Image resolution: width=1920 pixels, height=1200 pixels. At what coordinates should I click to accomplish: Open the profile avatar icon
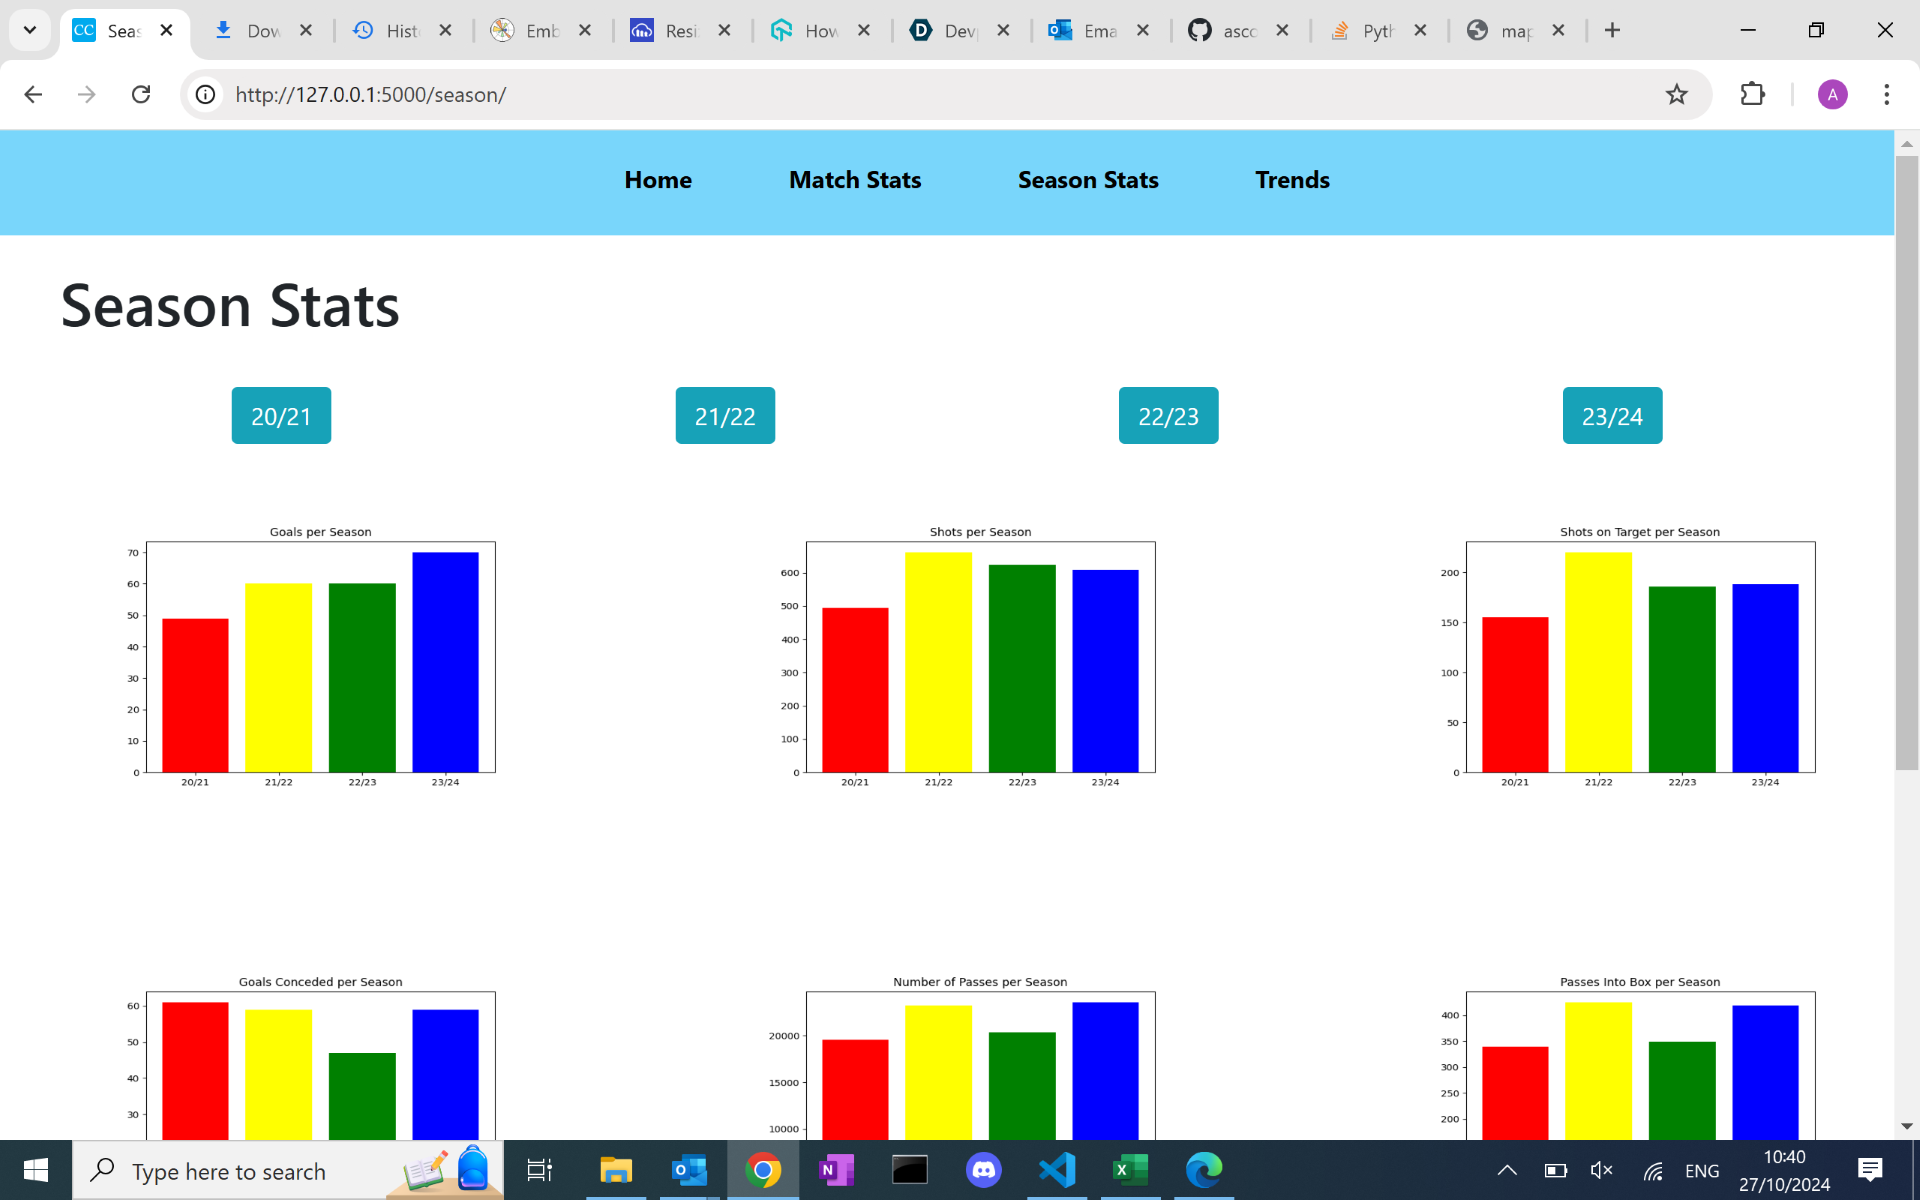[x=1831, y=94]
